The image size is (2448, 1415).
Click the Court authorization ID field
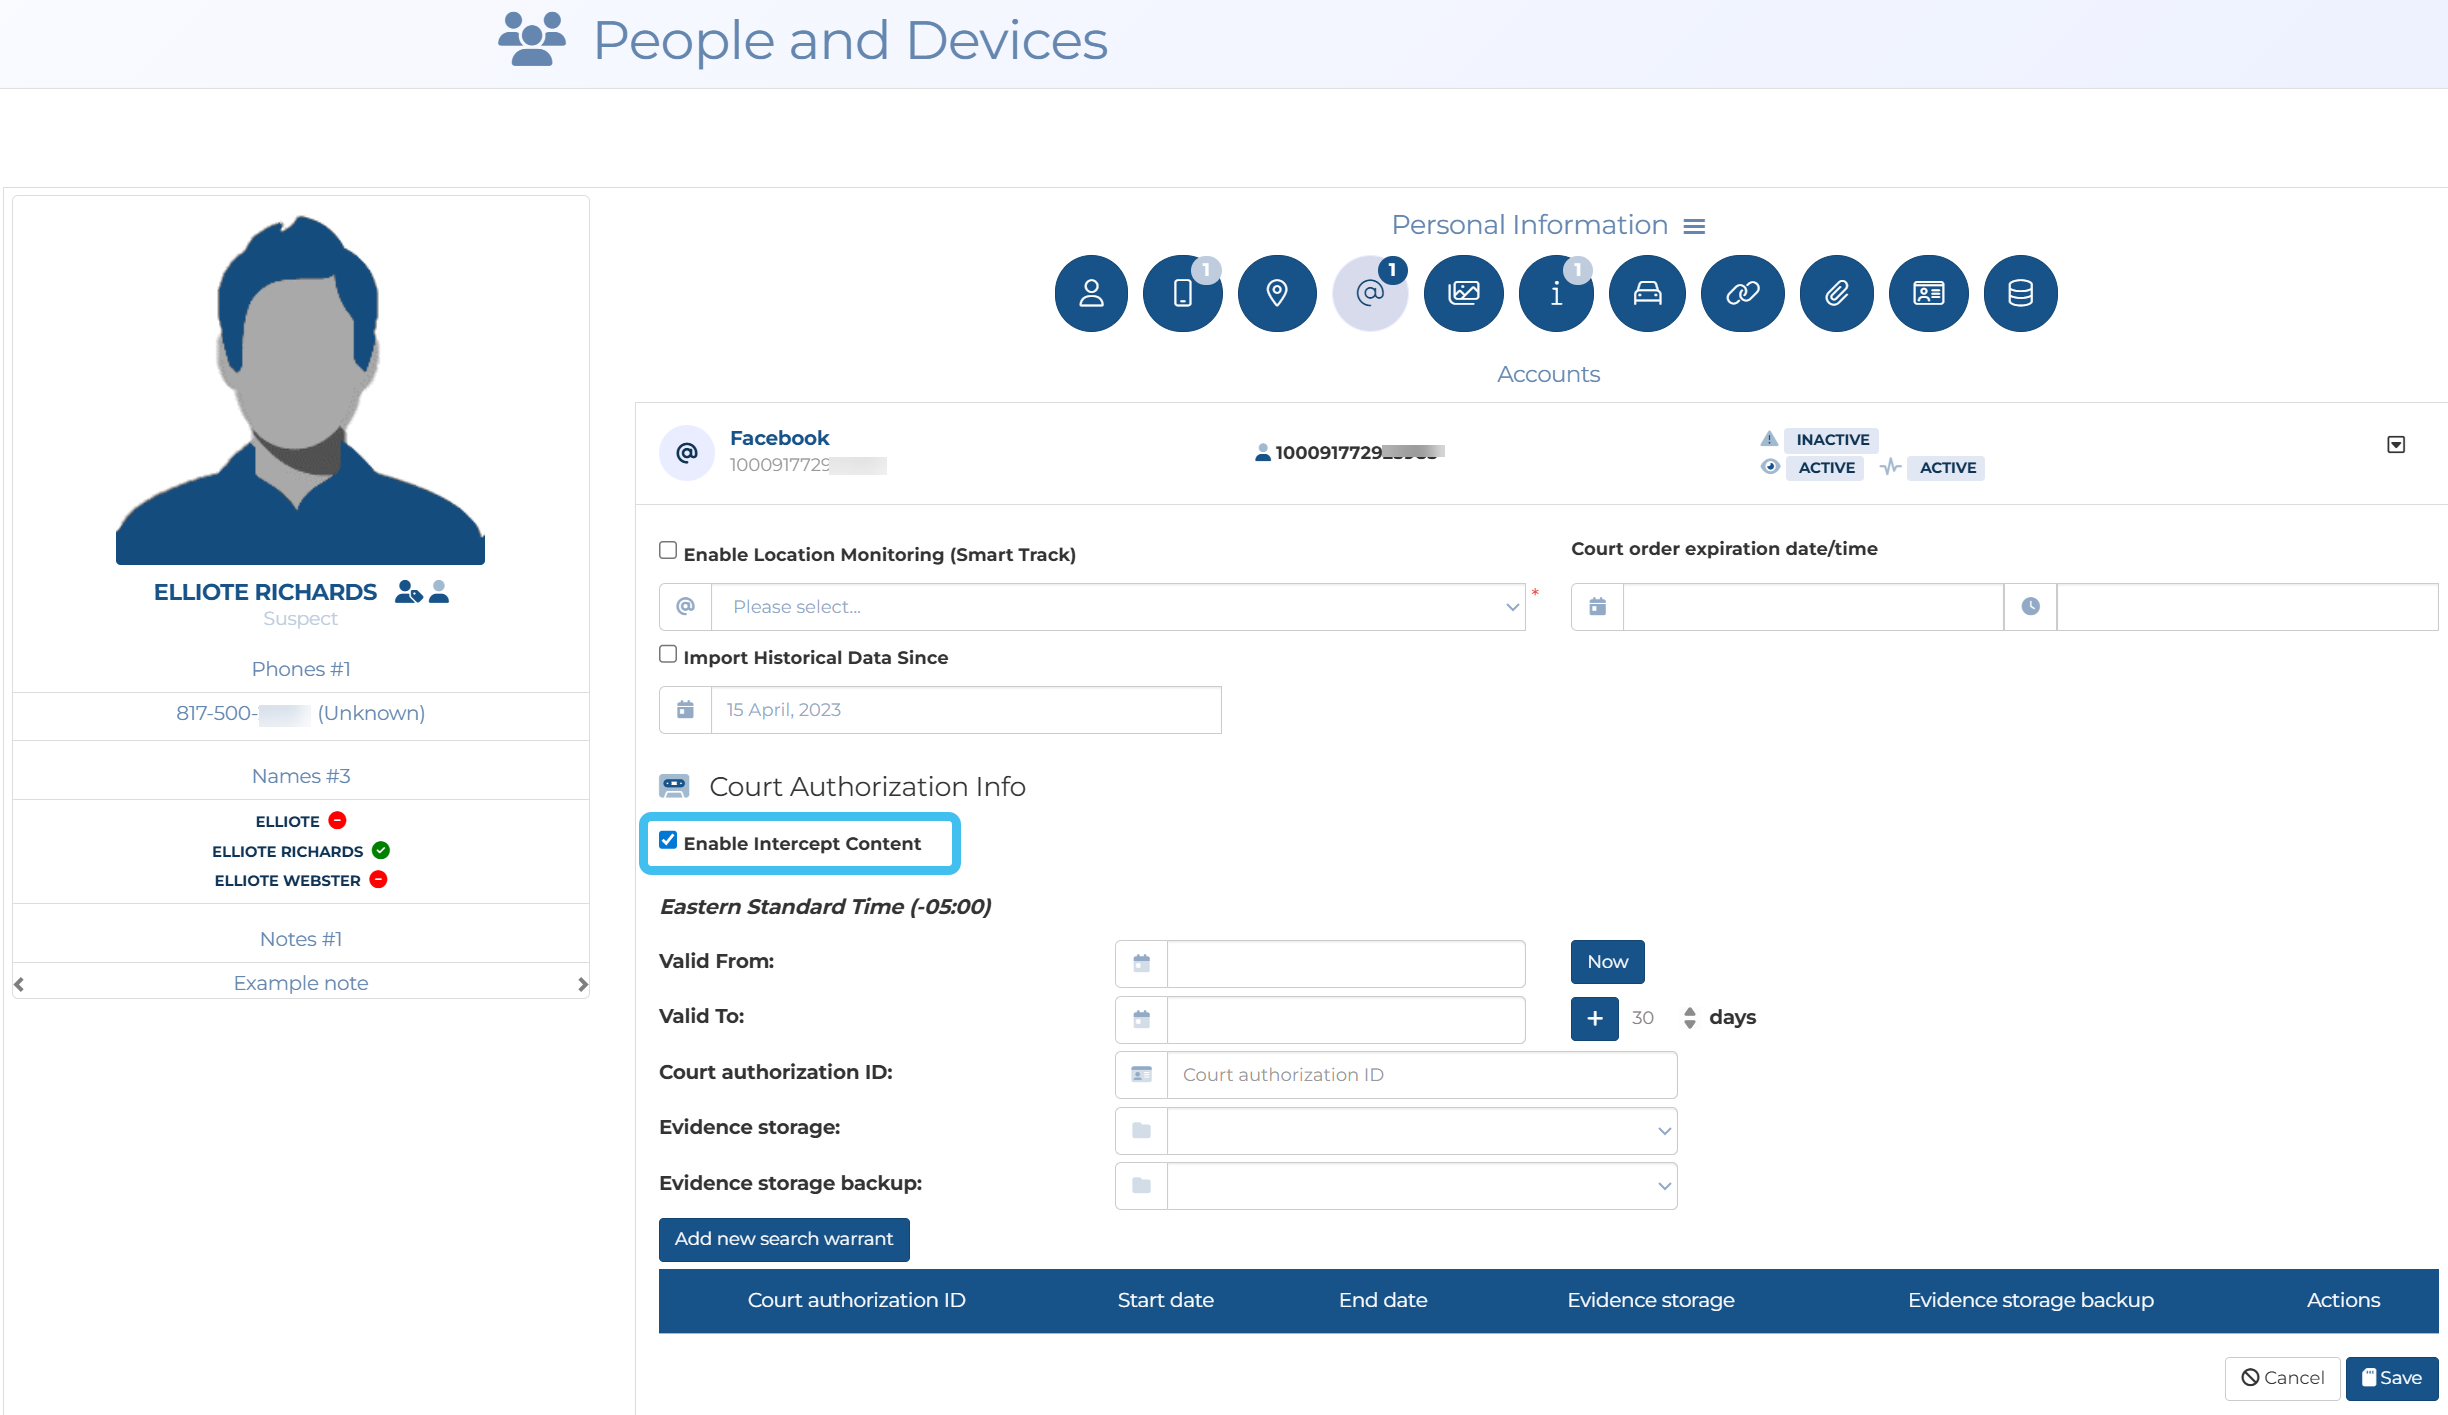point(1421,1075)
